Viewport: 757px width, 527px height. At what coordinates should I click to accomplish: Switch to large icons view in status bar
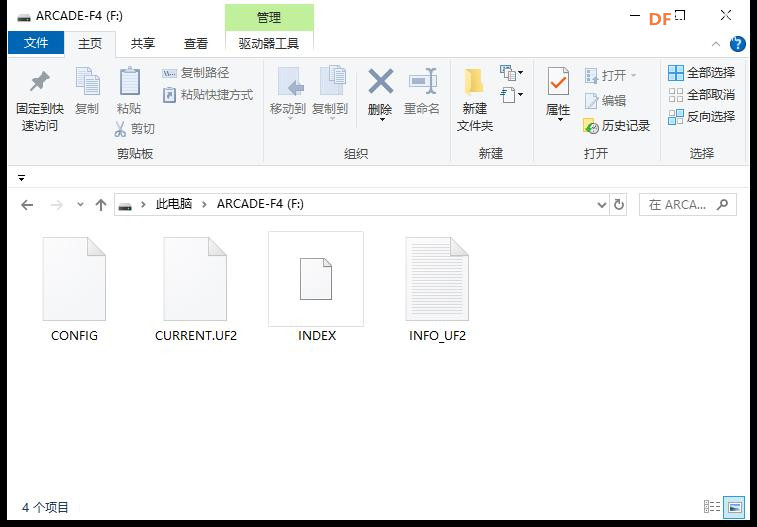735,507
